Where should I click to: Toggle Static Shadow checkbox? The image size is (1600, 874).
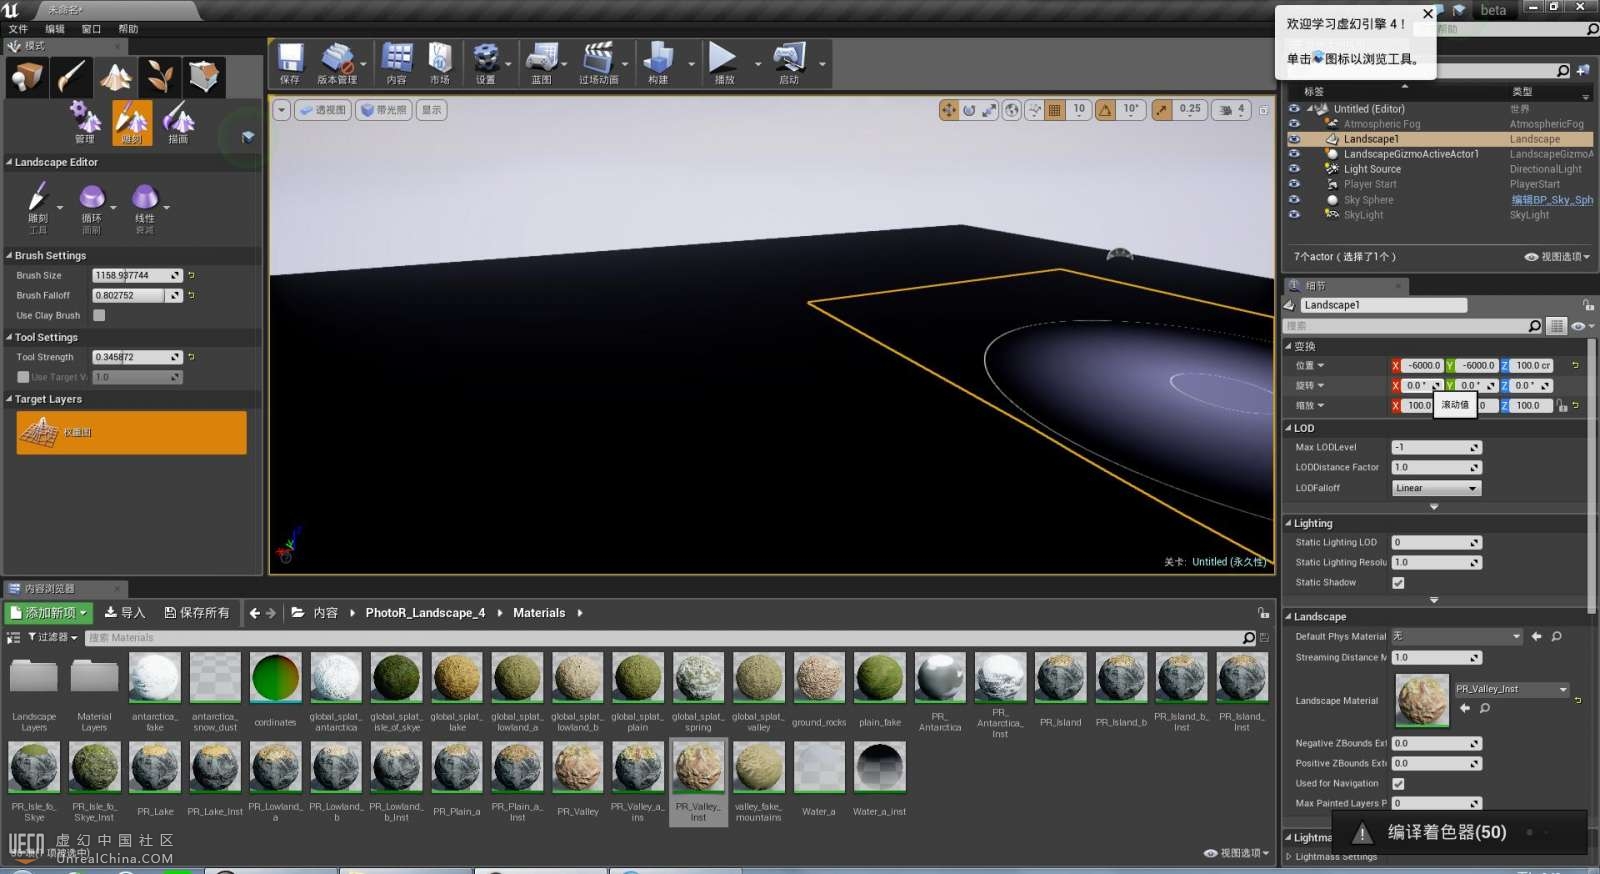1398,582
